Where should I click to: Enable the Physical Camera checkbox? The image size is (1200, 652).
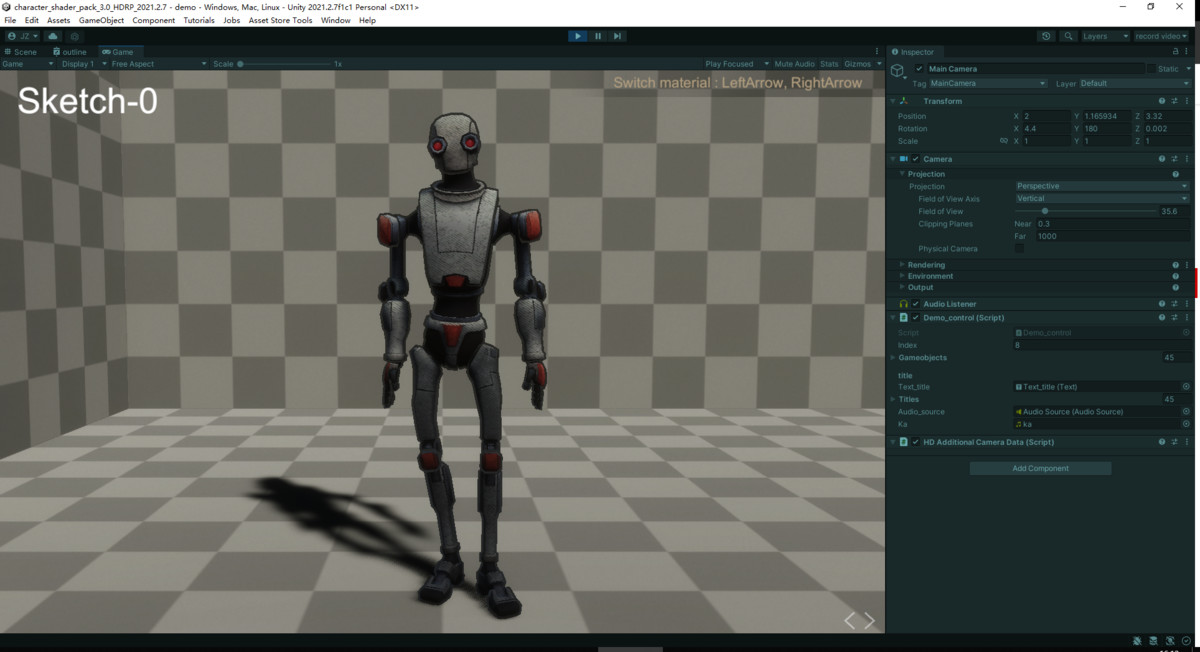(1019, 249)
